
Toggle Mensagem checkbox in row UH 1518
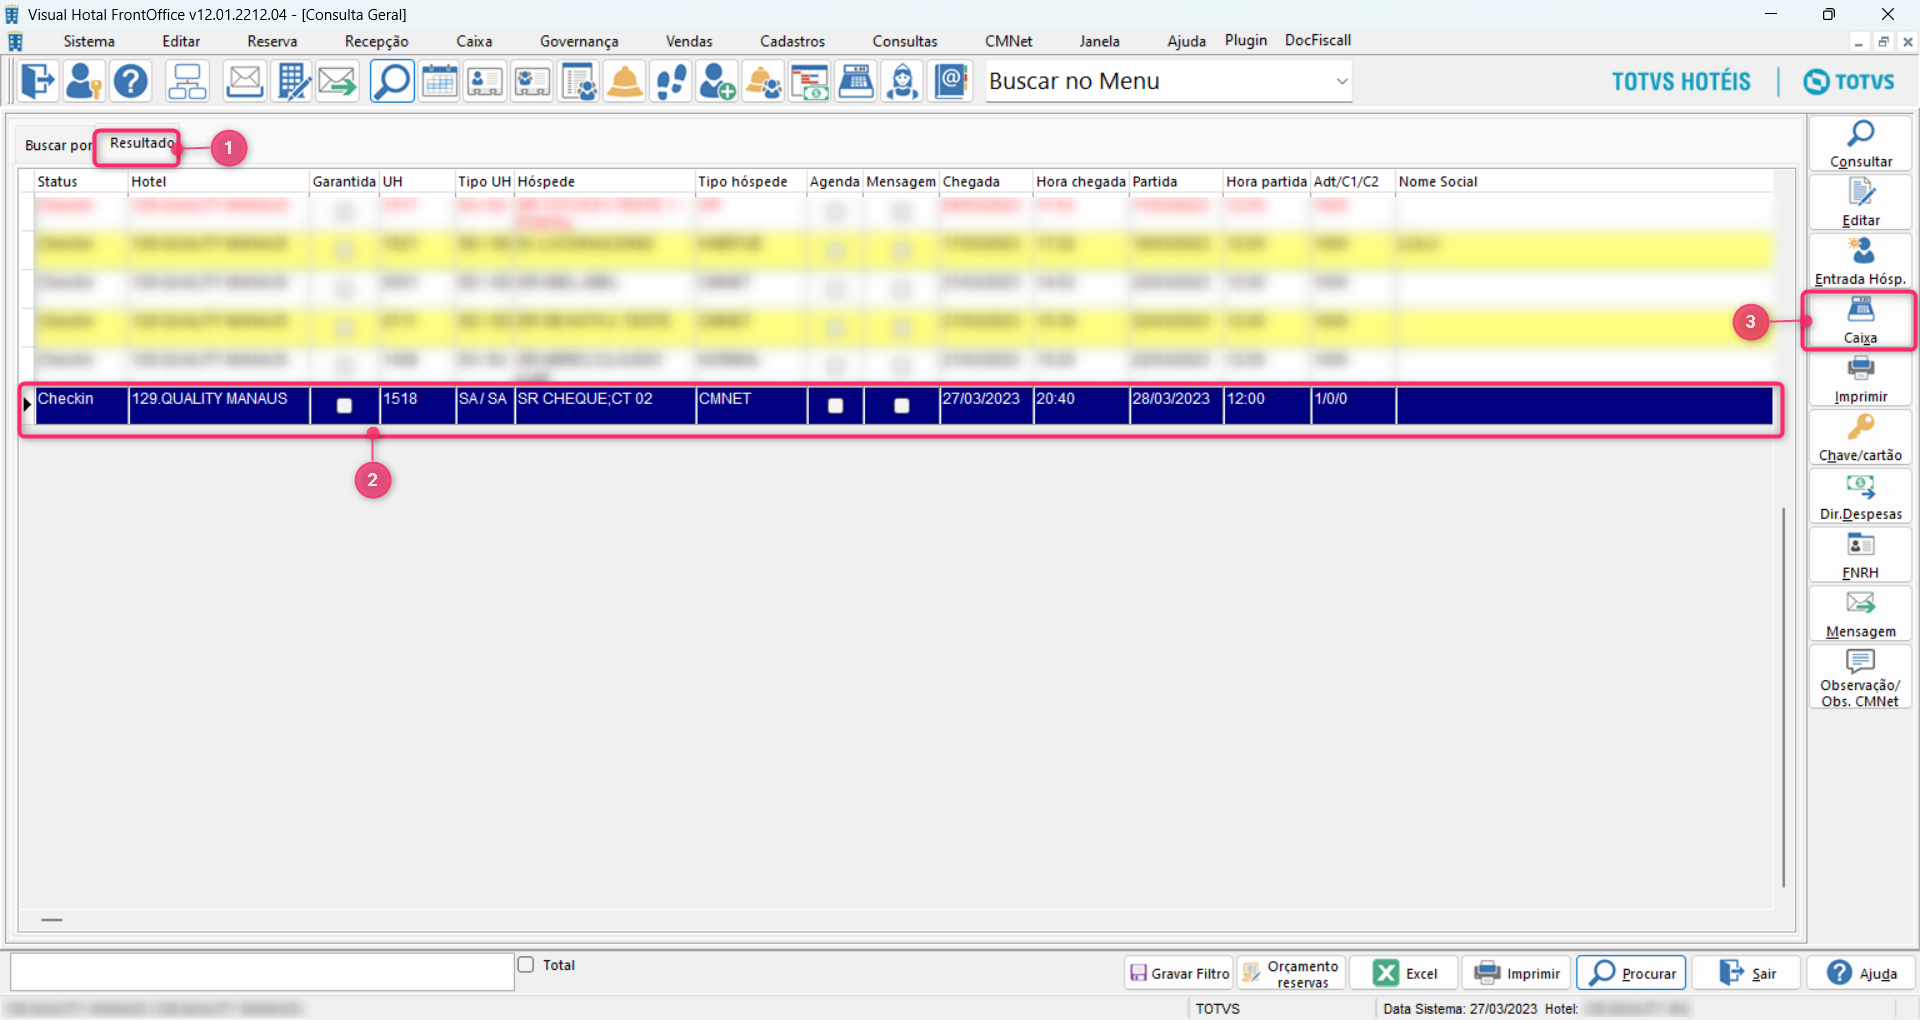tap(902, 406)
